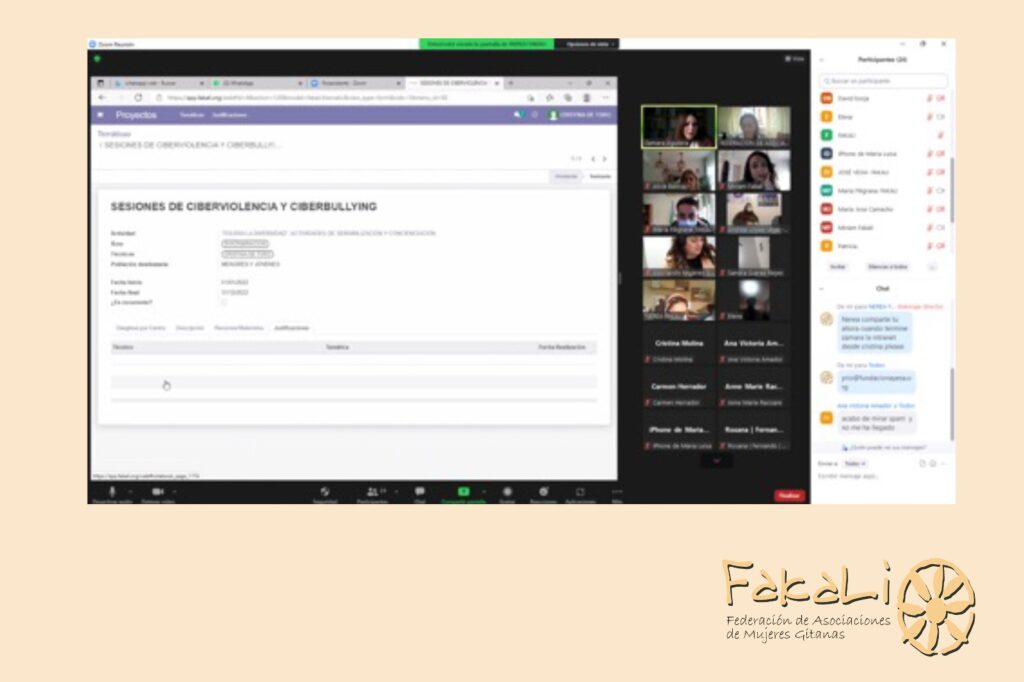Click the Fecha Realización column header
The height and width of the screenshot is (682, 1024).
(x=562, y=347)
